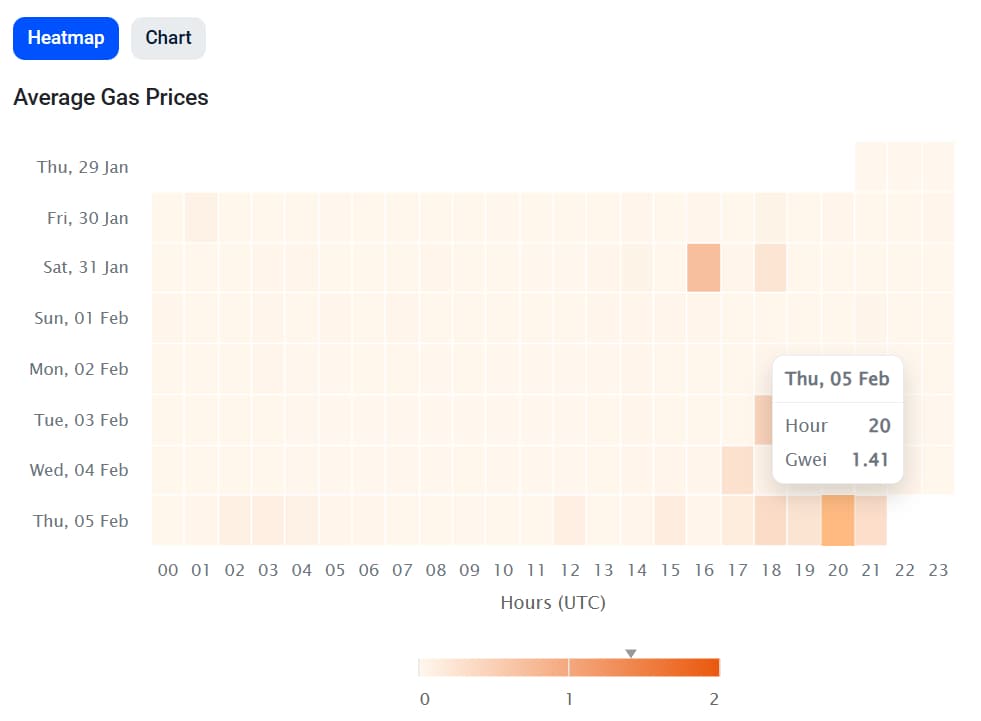Image resolution: width=981 pixels, height=721 pixels.
Task: Click the Sat 31 Jan hour 18 cell
Action: [771, 267]
